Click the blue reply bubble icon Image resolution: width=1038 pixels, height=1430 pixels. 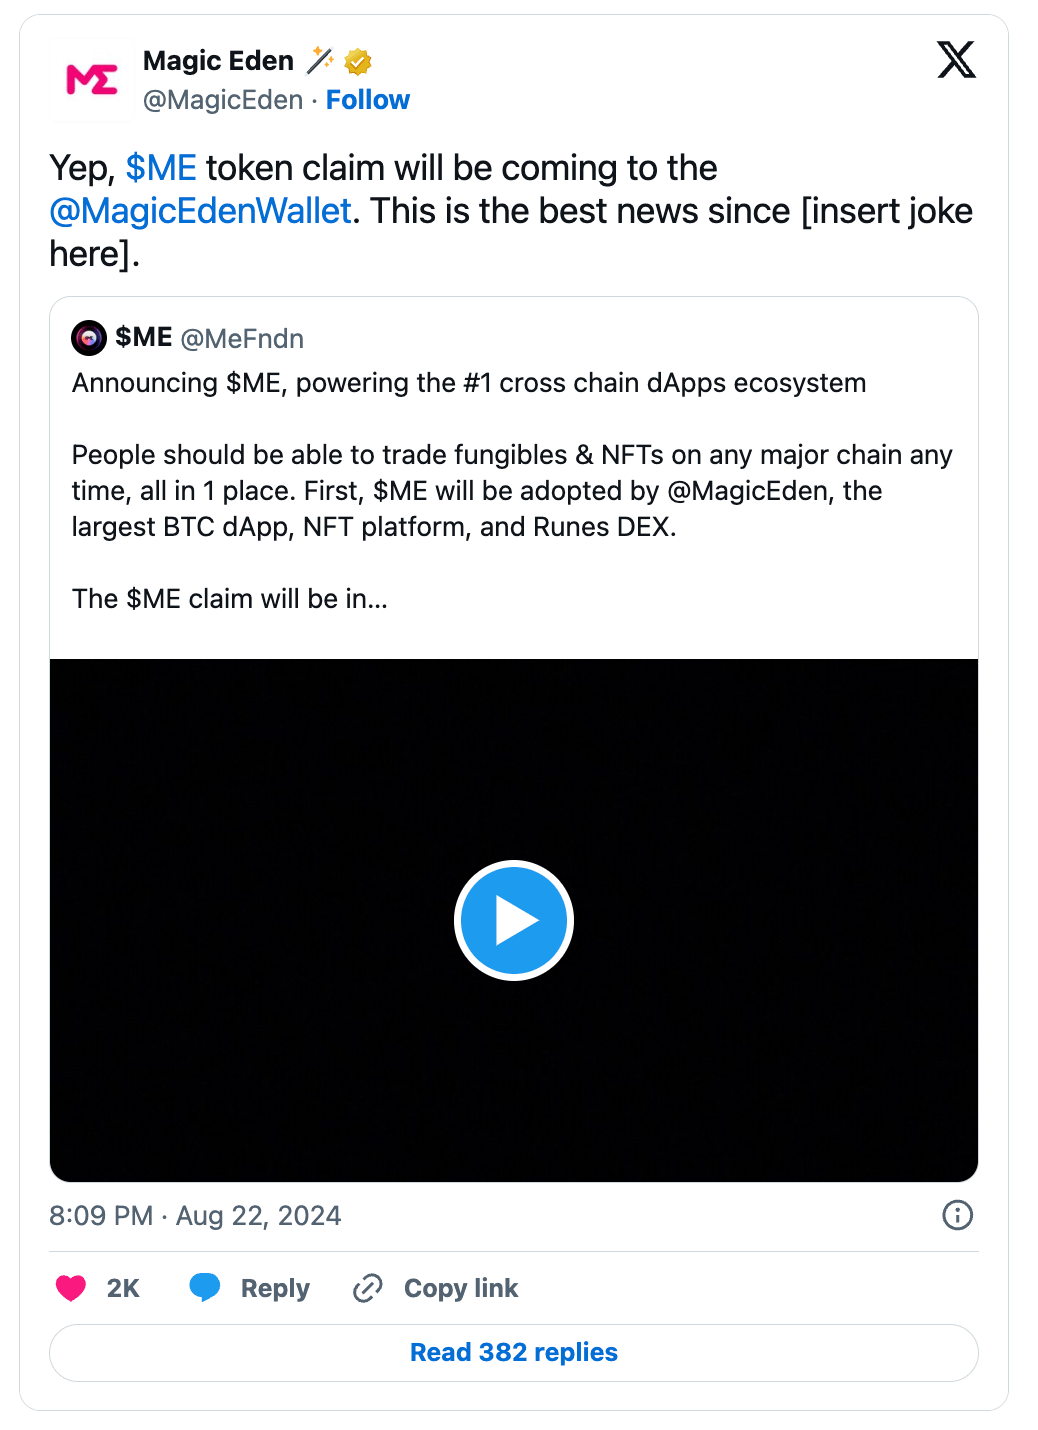205,1287
